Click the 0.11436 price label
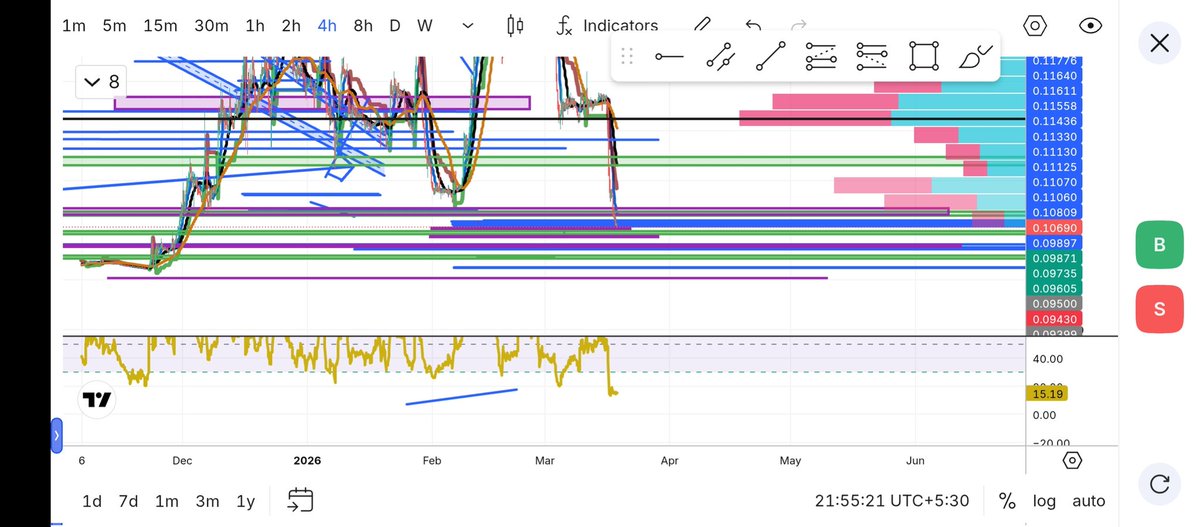The height and width of the screenshot is (527, 1200). tap(1054, 121)
